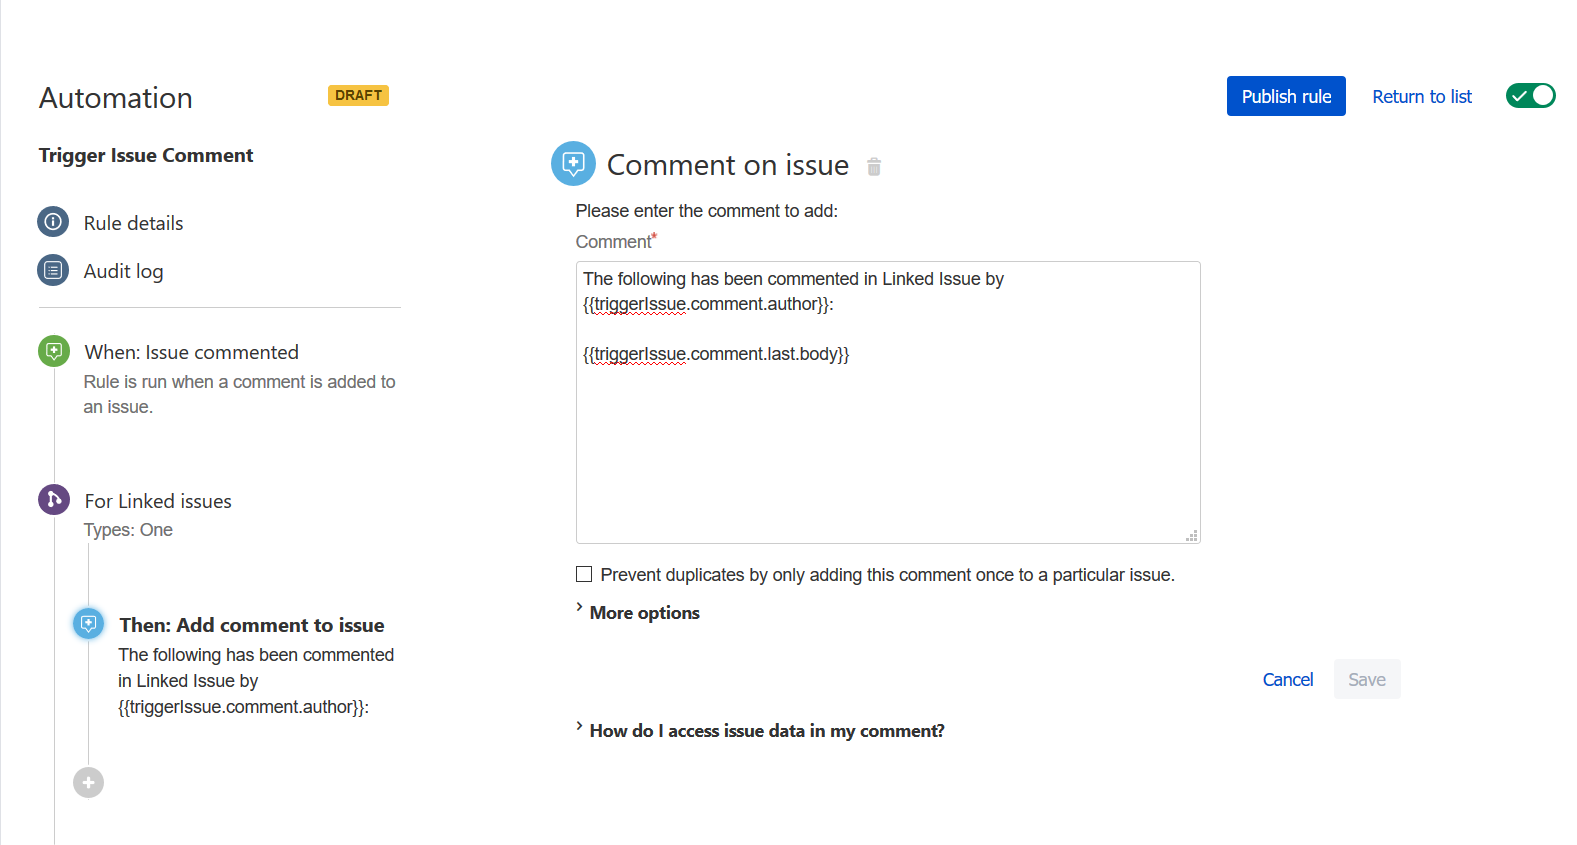
Task: Click inside the Comment text area
Action: (888, 402)
